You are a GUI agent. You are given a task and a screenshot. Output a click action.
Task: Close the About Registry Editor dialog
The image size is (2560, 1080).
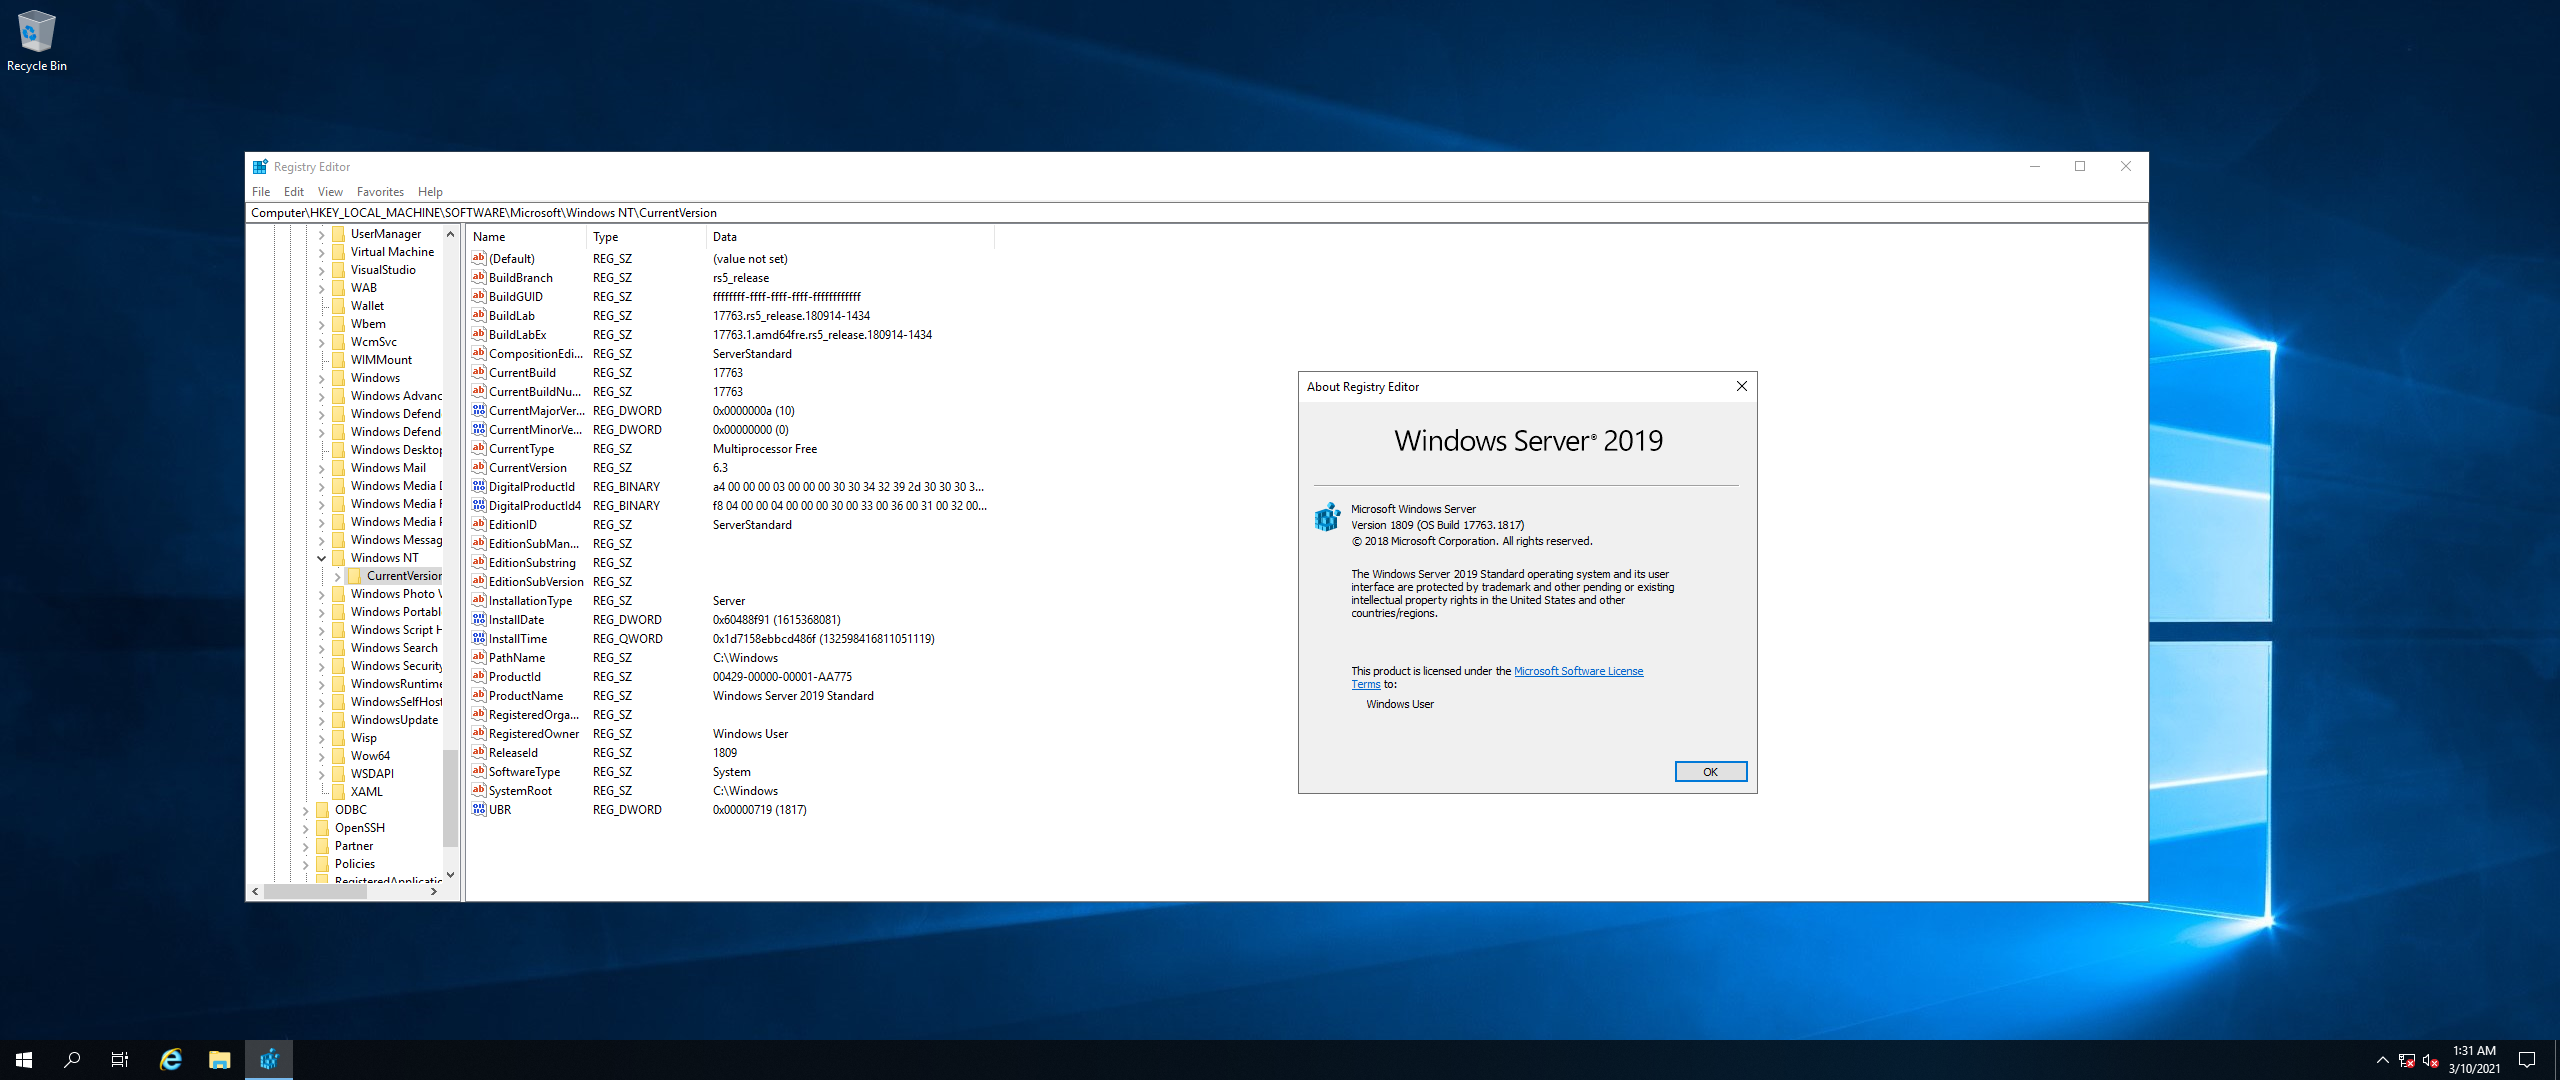click(1741, 386)
